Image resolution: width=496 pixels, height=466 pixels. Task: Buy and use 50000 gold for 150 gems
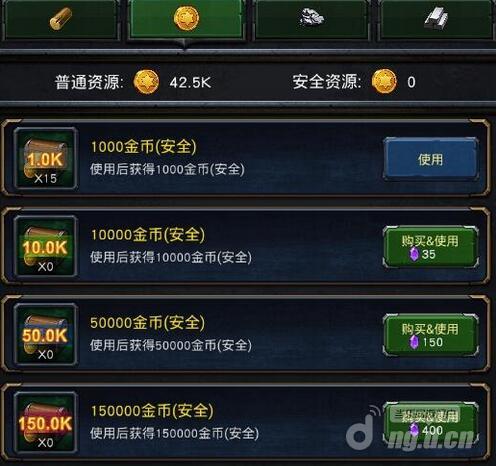coord(431,335)
